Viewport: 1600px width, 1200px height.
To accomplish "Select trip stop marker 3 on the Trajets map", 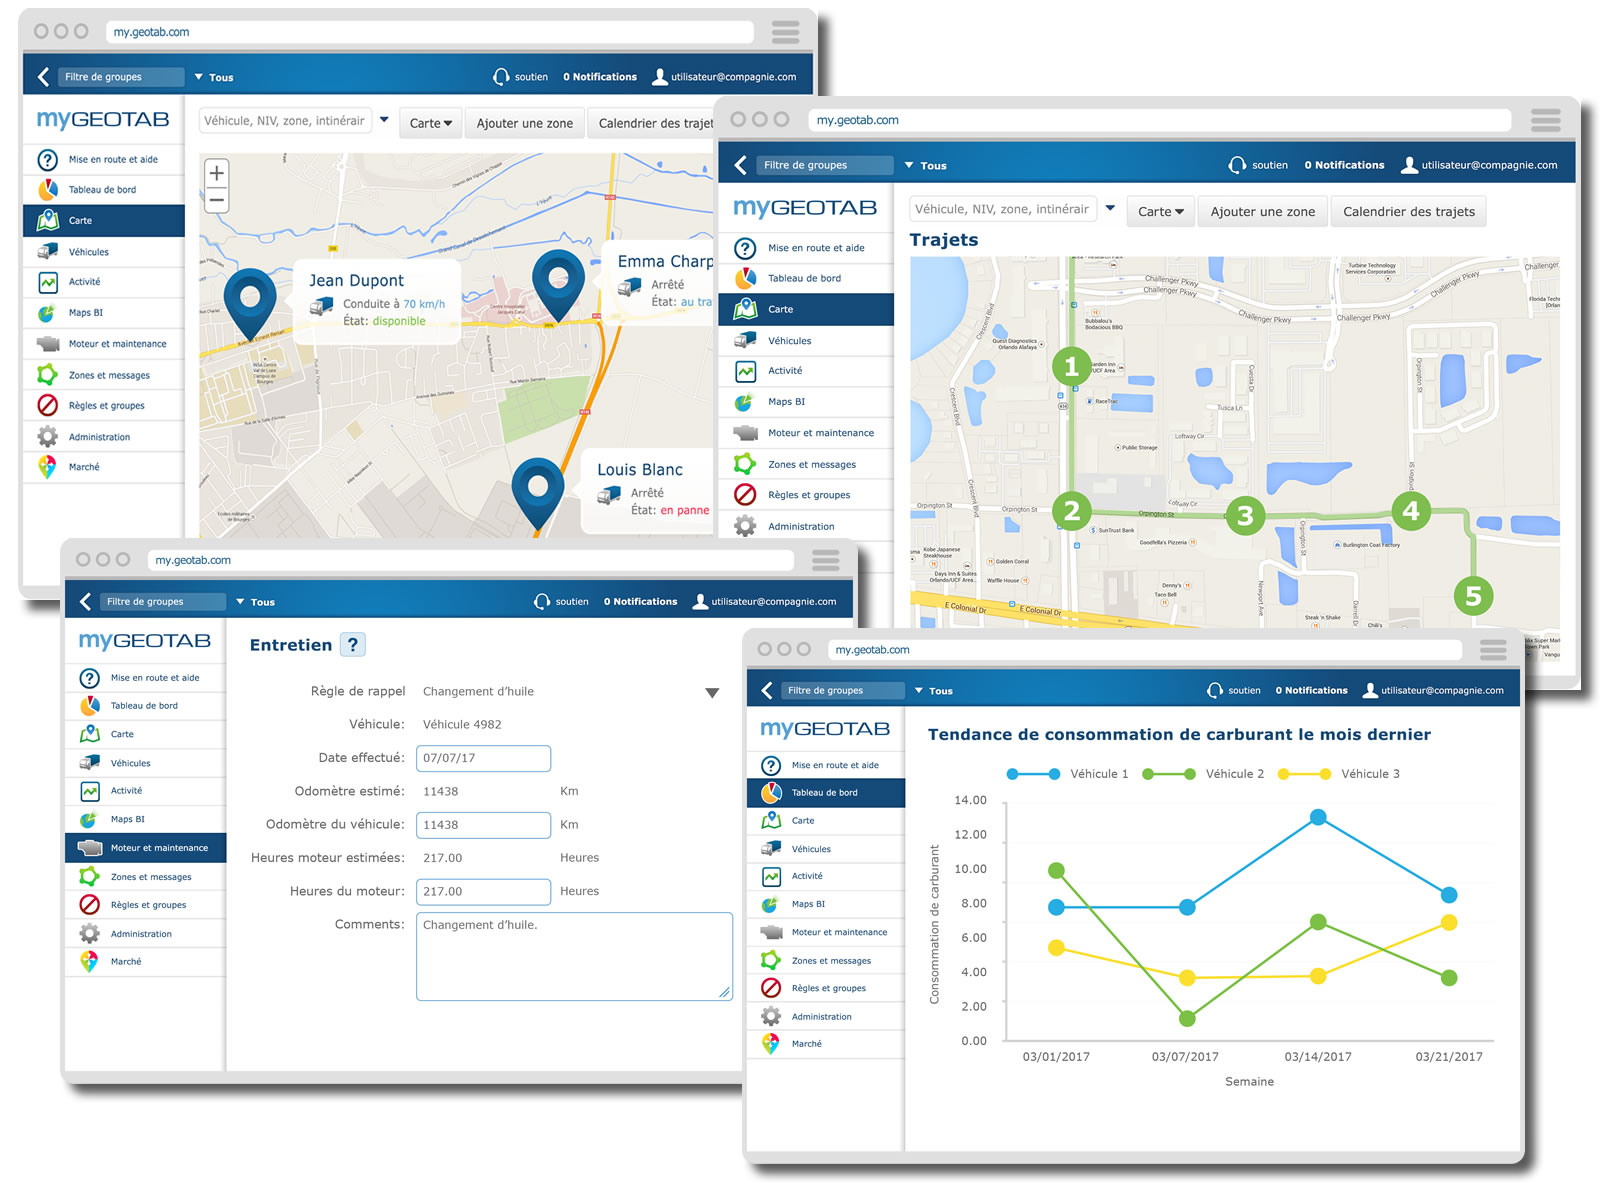I will coord(1245,515).
